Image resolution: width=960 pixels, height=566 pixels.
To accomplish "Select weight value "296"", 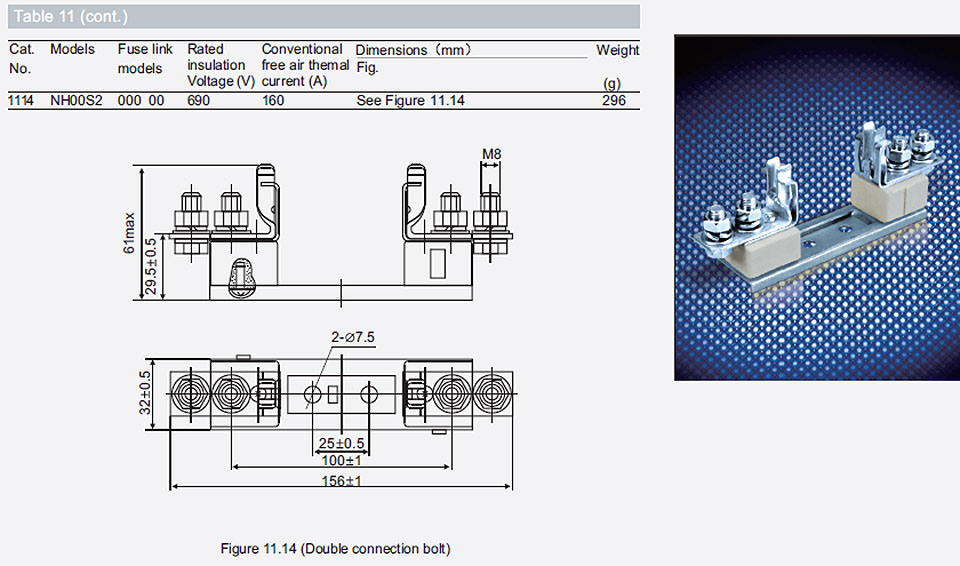I will (613, 100).
